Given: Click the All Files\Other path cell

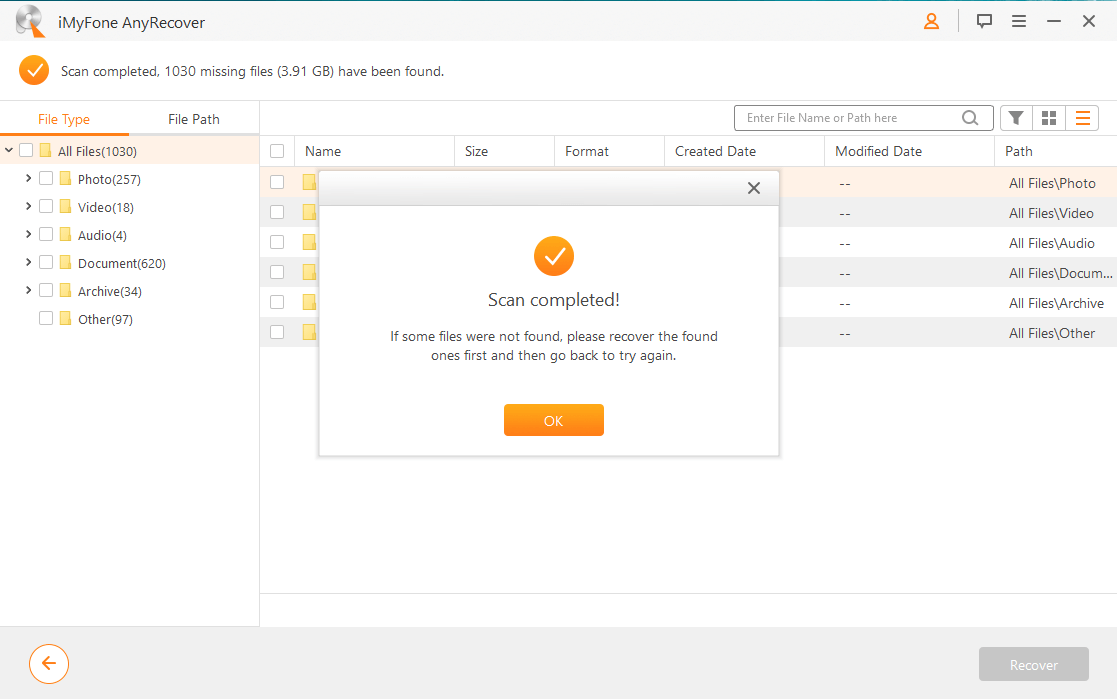Looking at the screenshot, I should 1052,333.
